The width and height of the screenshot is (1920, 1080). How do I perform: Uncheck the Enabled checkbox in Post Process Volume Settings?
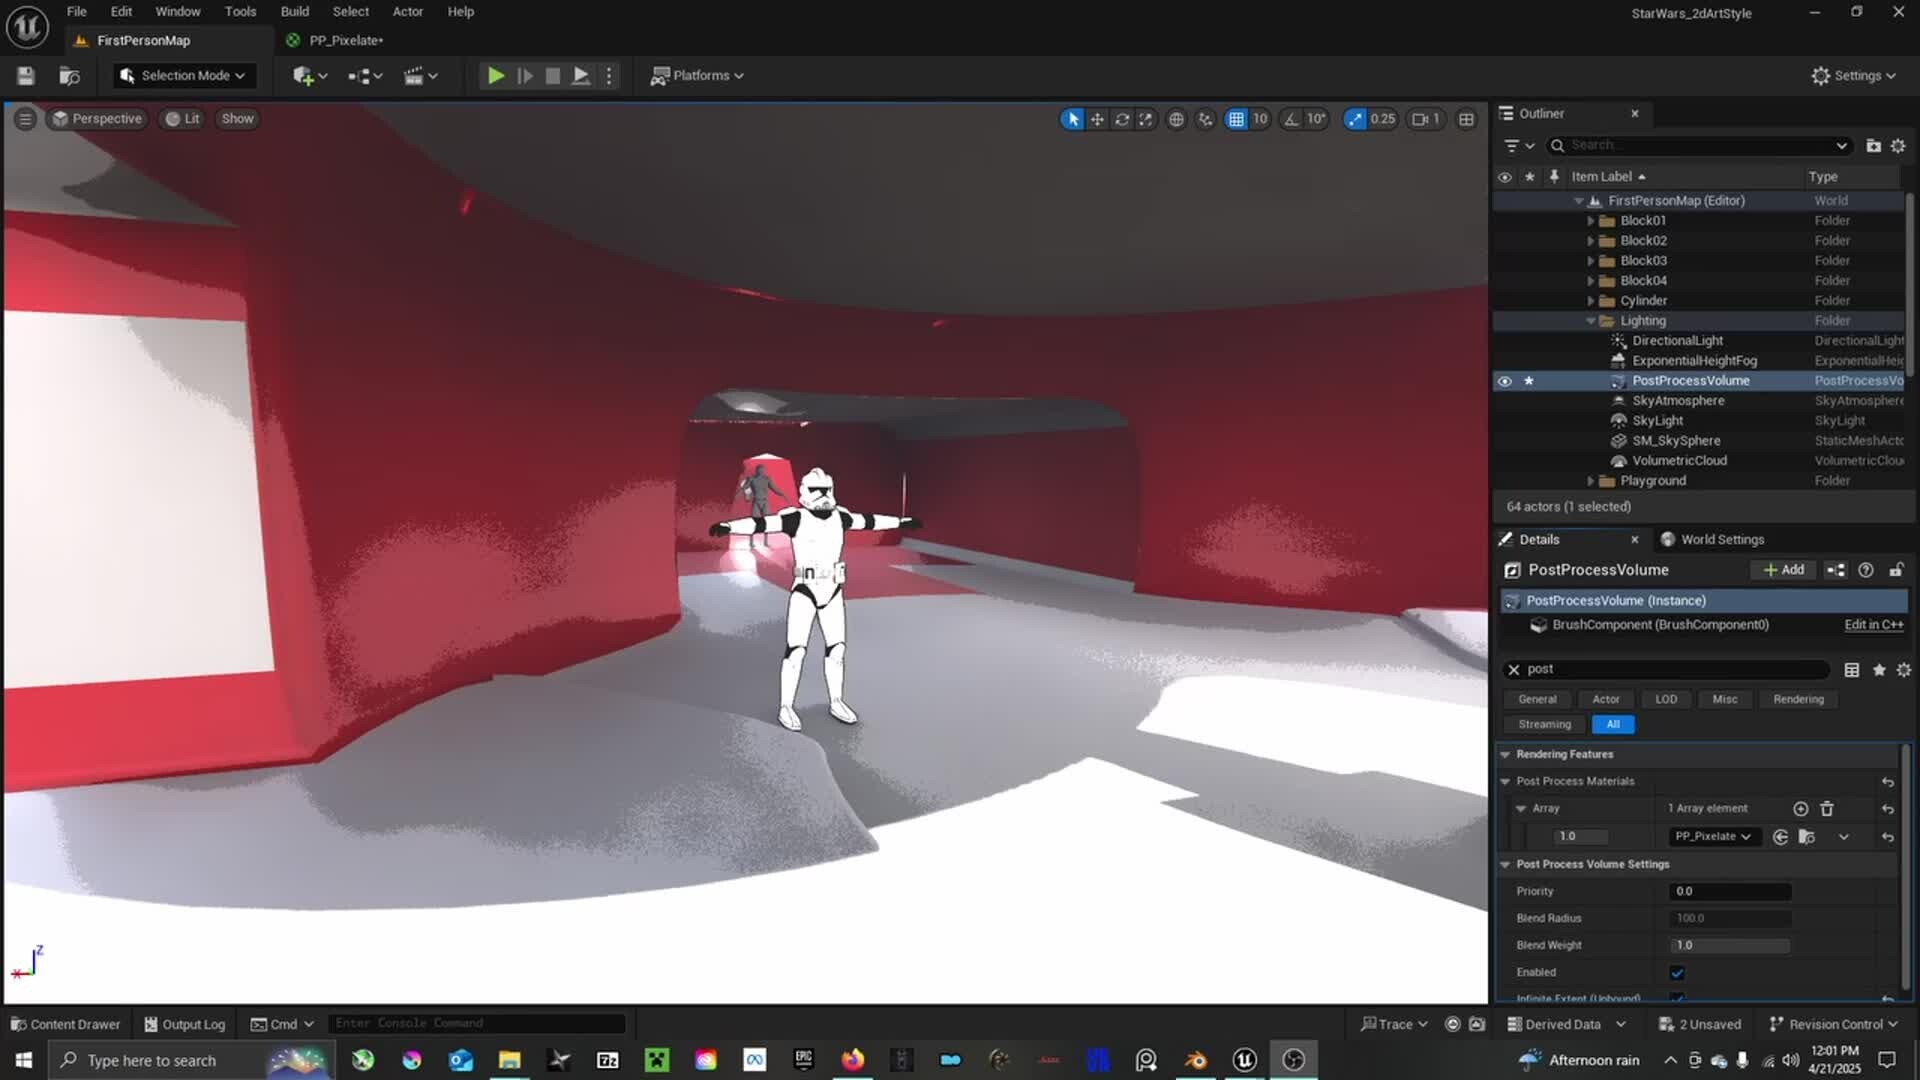(1677, 971)
